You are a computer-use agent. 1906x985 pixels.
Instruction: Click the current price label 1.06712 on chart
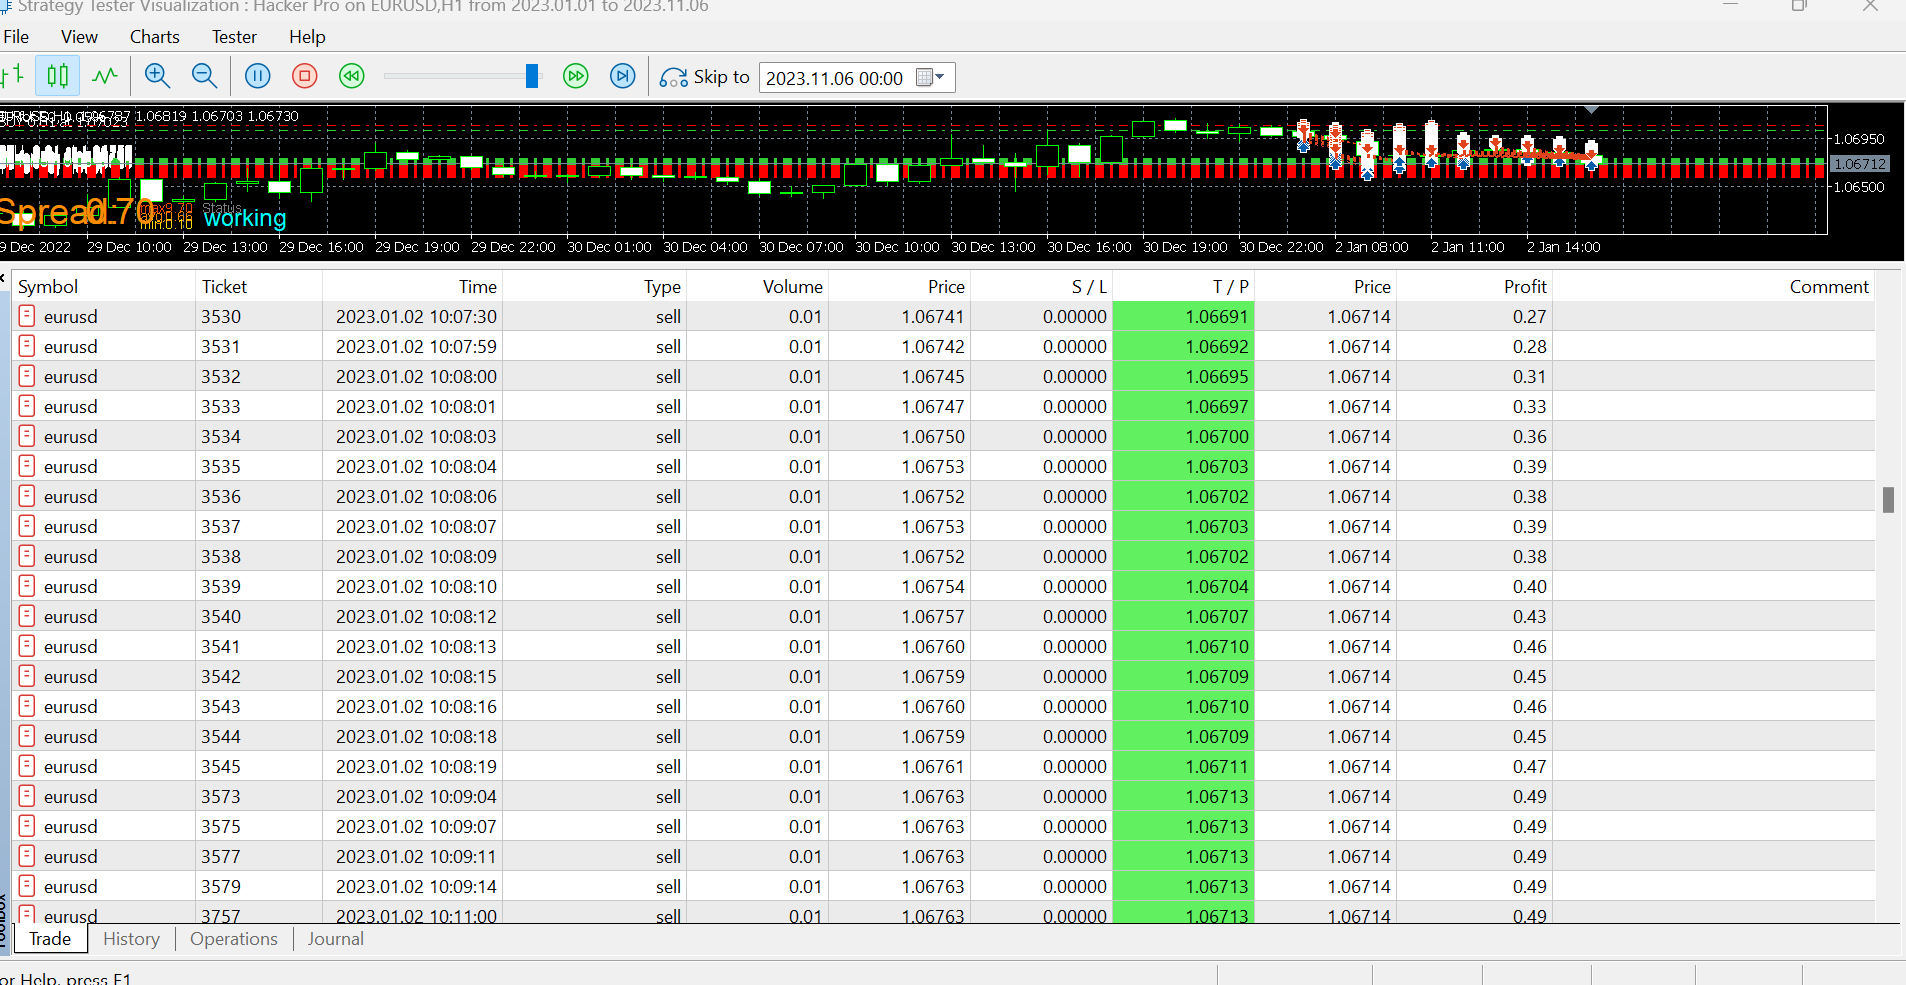1860,164
